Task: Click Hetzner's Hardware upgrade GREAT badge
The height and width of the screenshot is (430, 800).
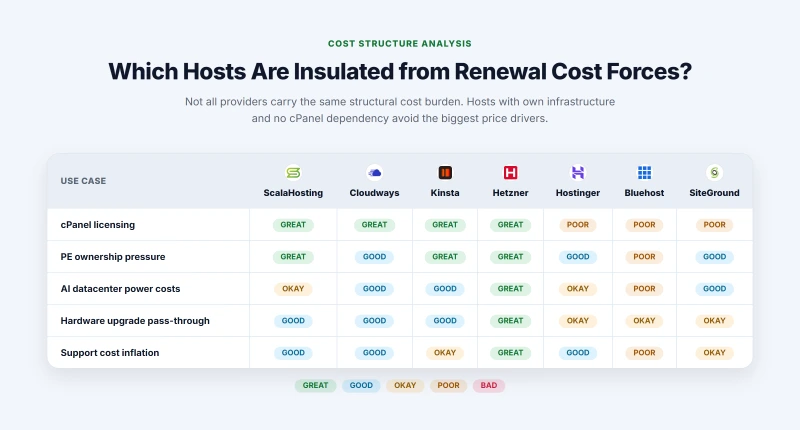Action: (x=510, y=321)
